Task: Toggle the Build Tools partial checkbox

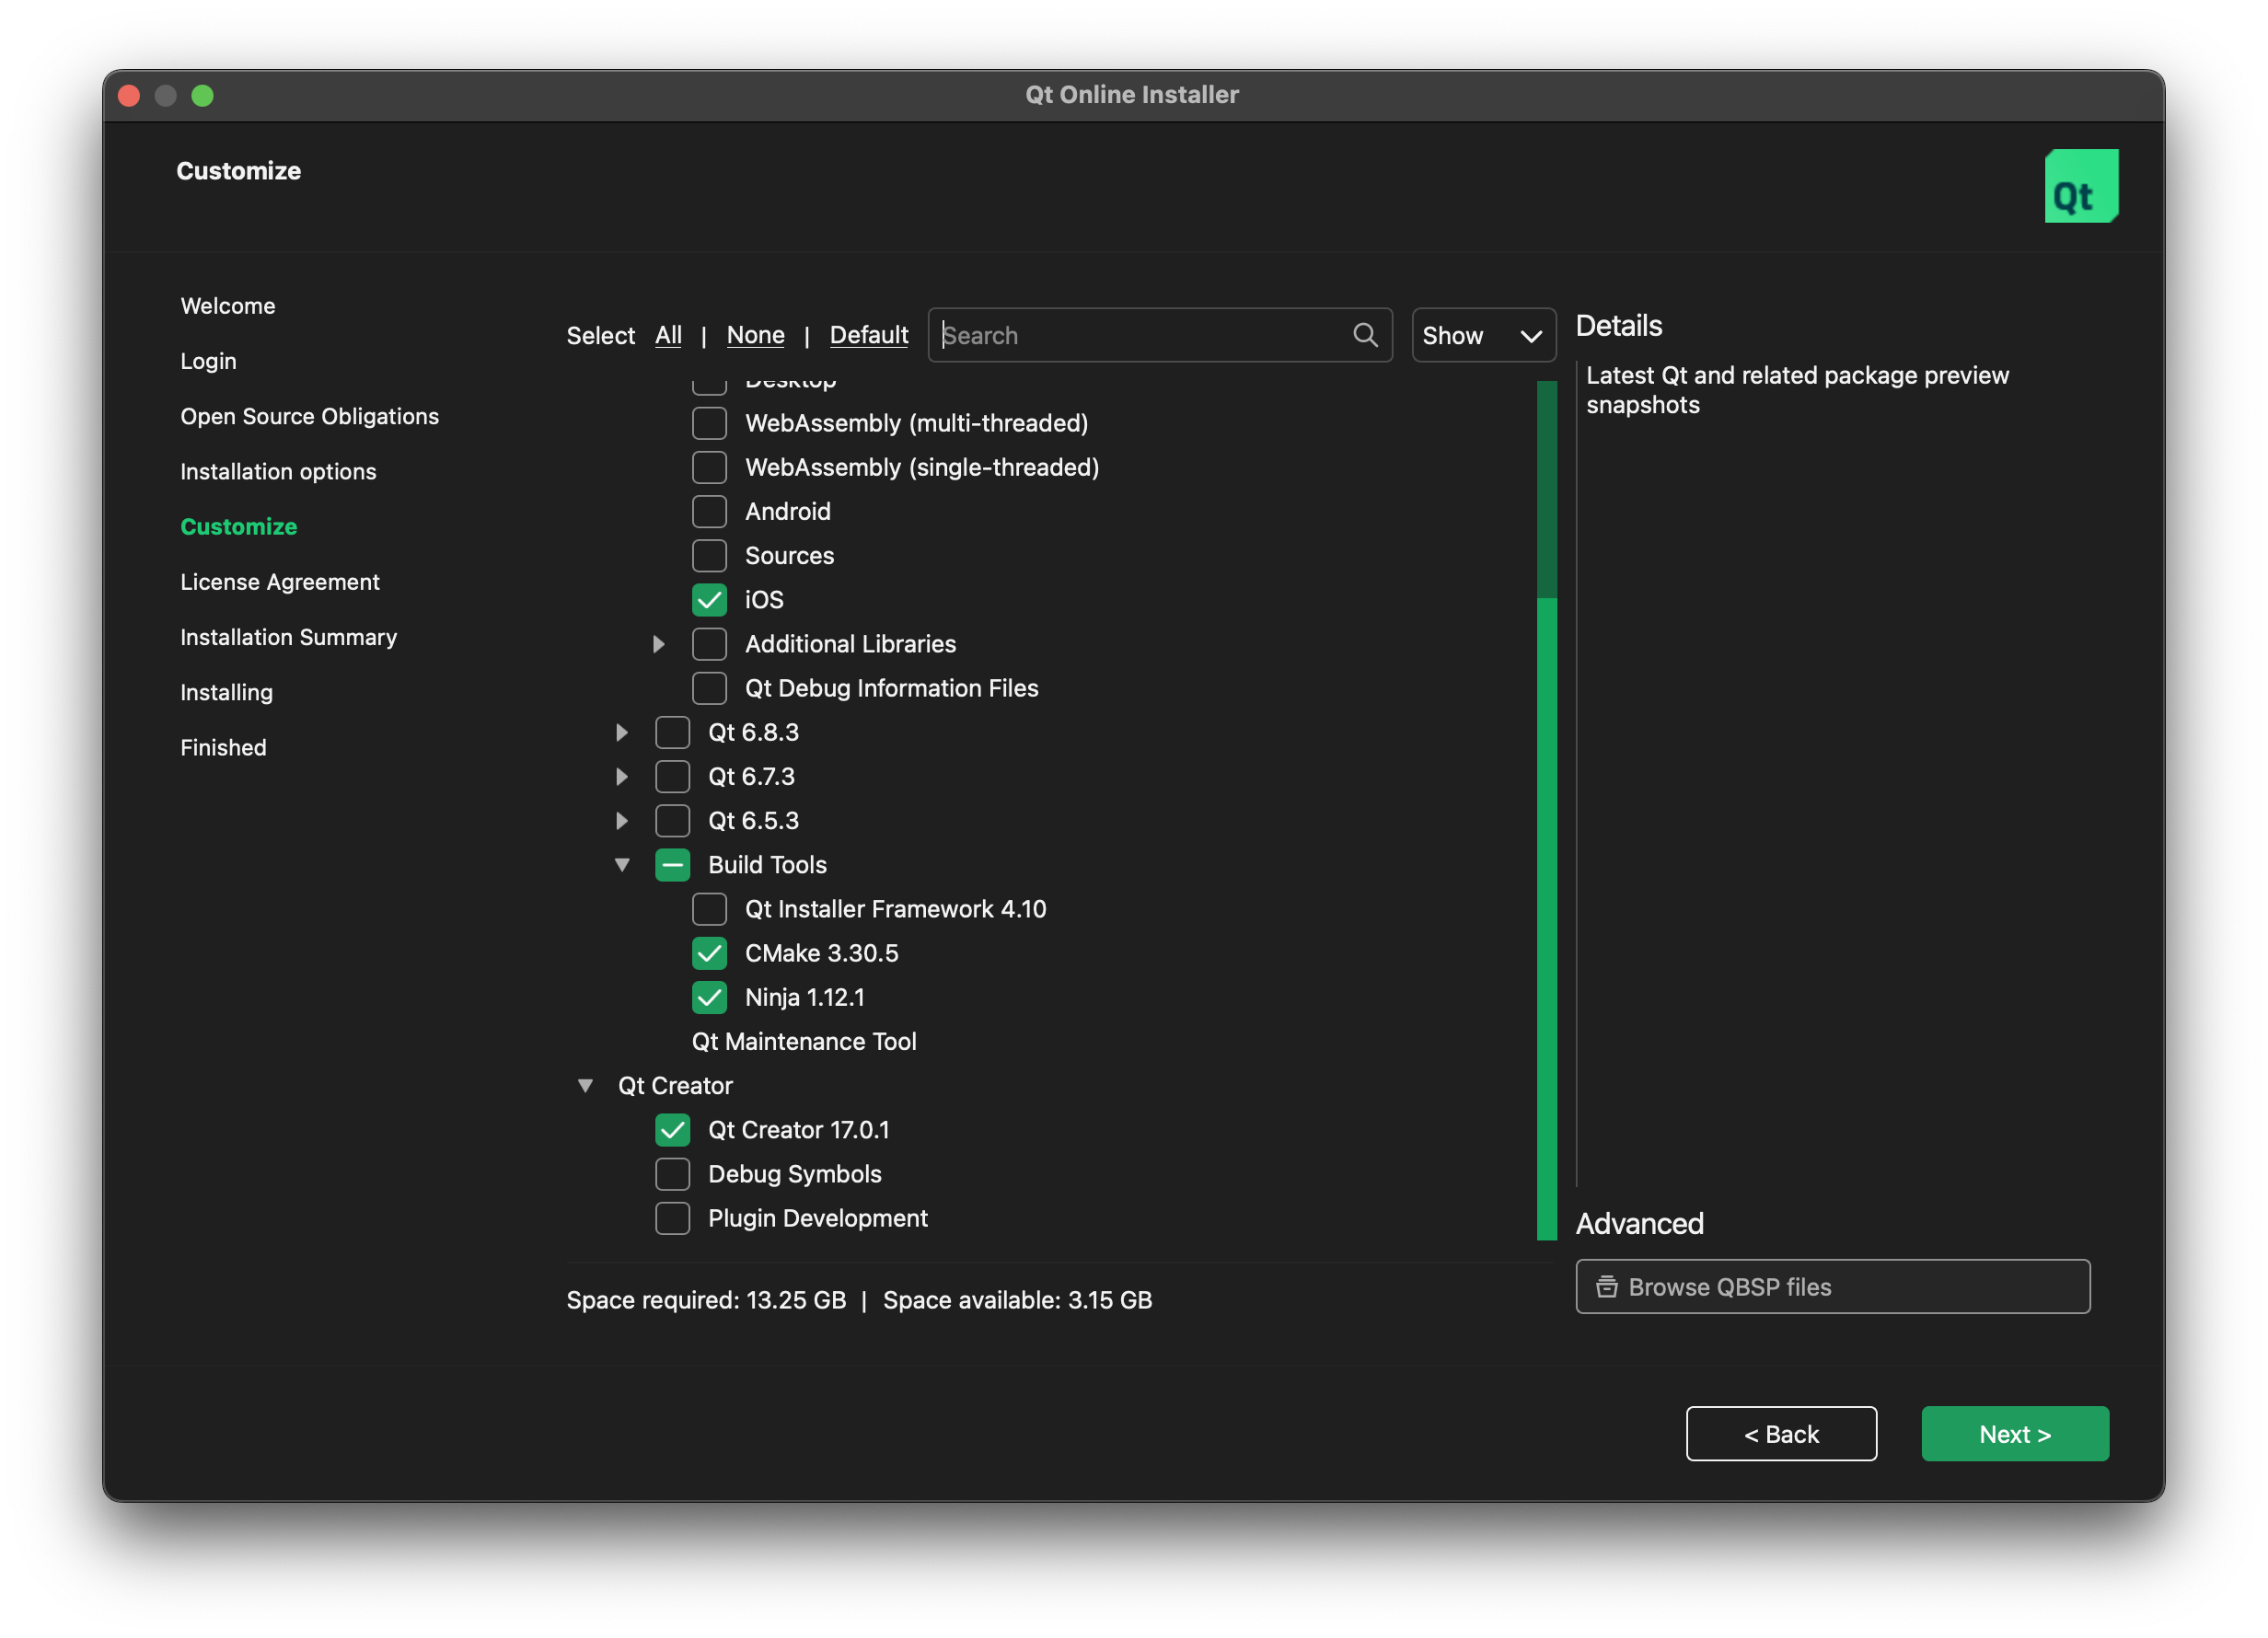Action: click(x=672, y=864)
